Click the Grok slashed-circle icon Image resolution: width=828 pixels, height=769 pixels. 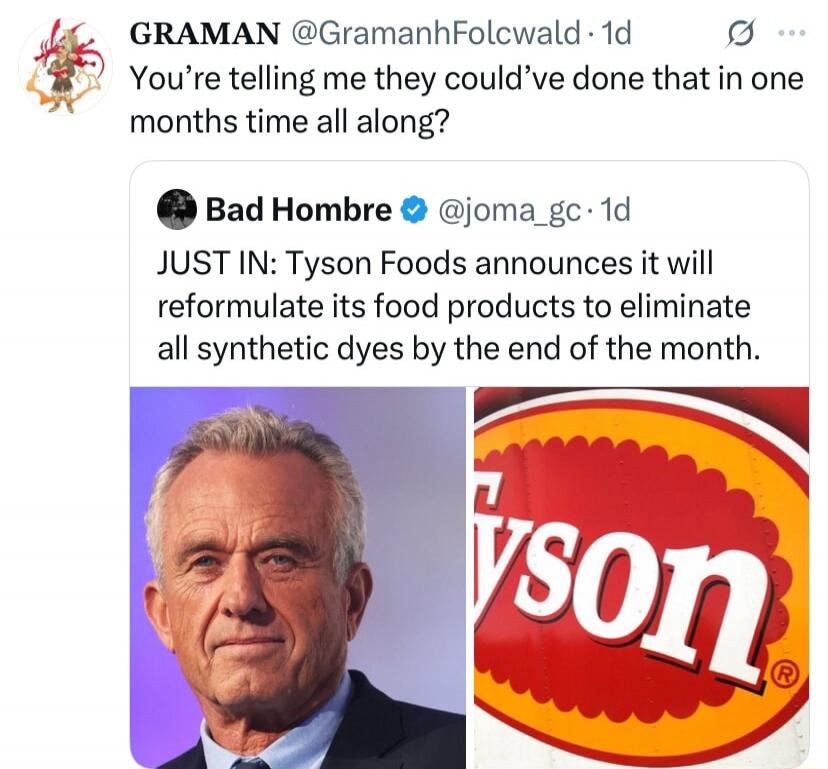click(x=740, y=33)
